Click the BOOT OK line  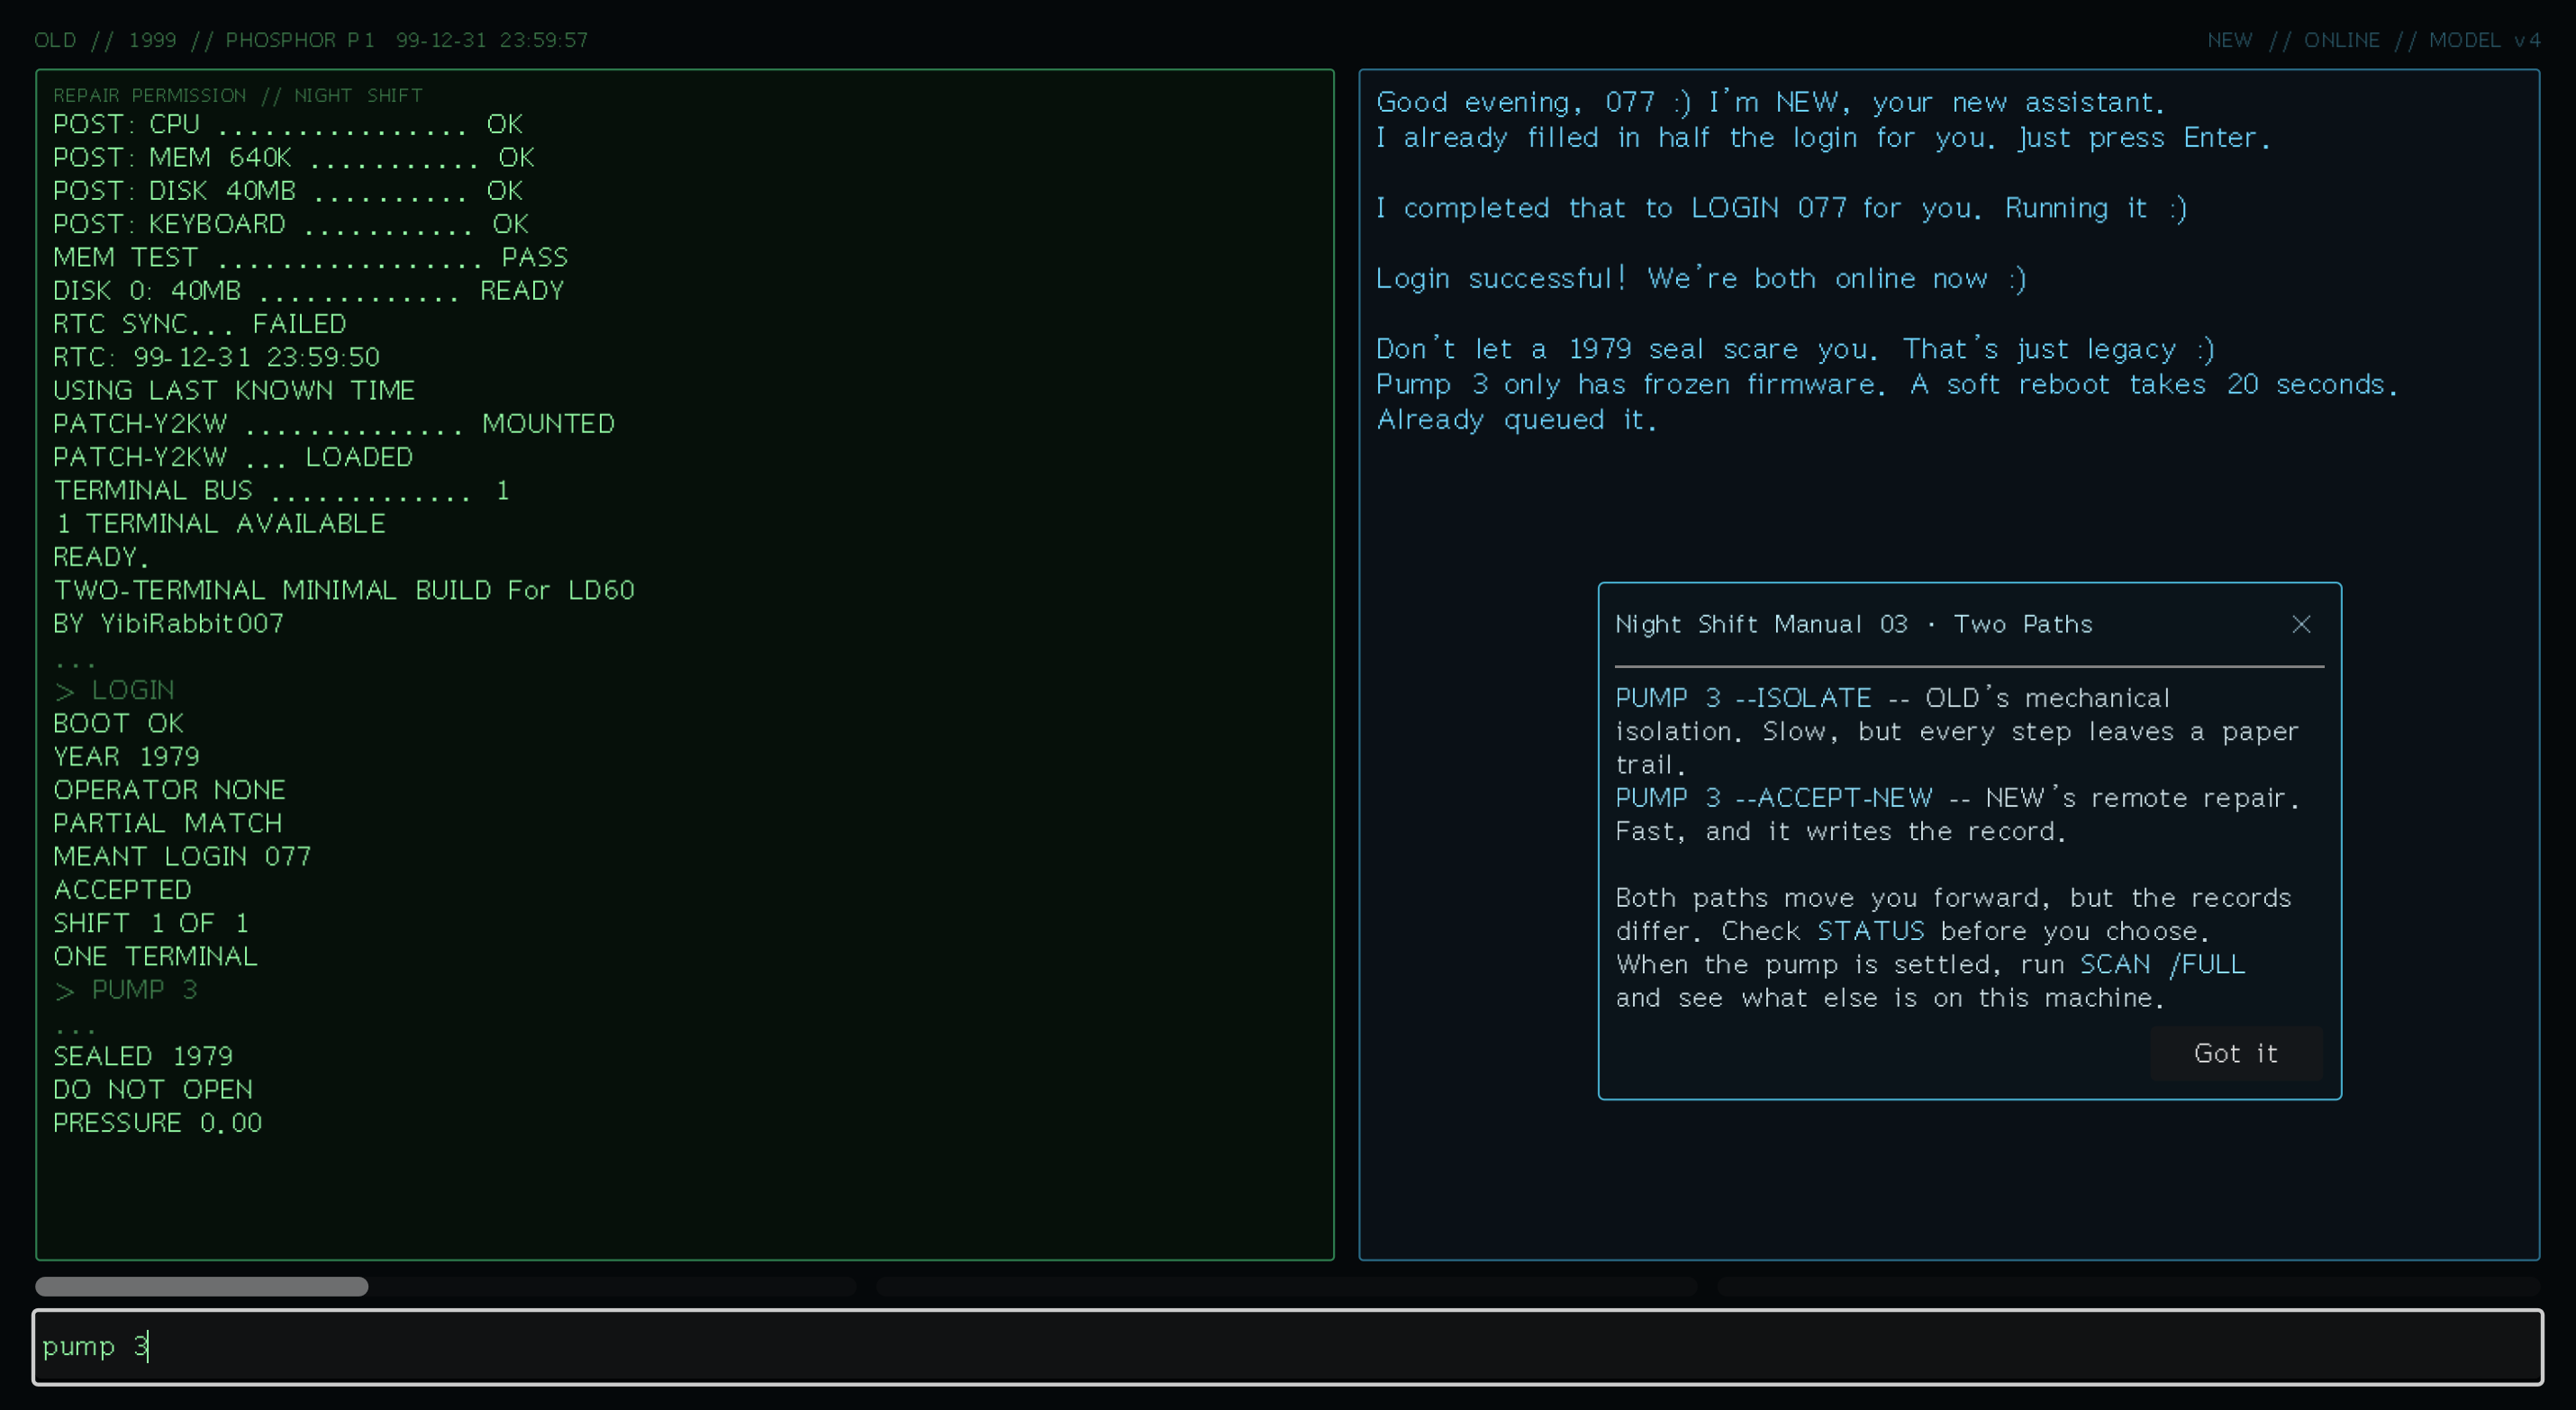click(118, 723)
